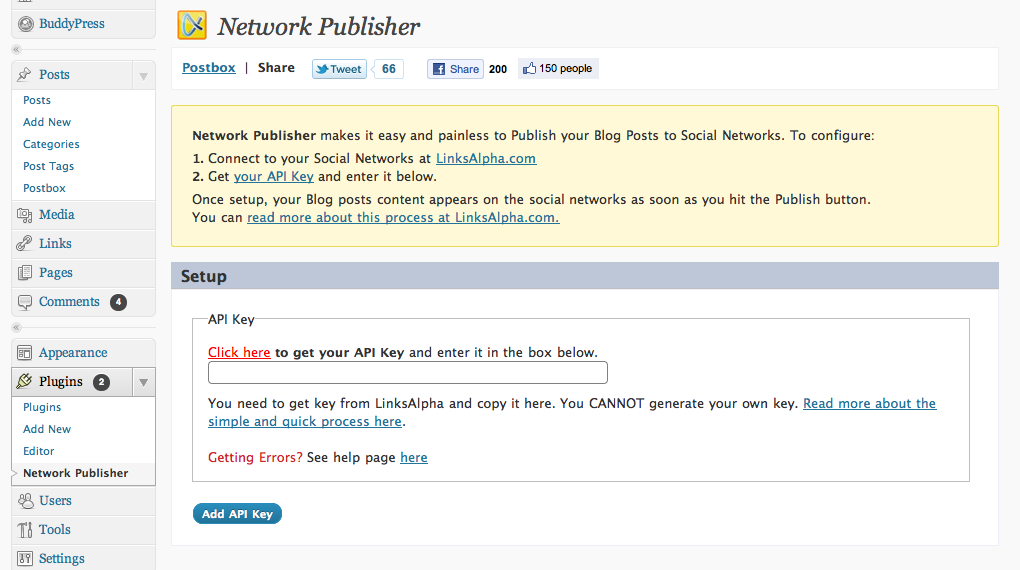Image resolution: width=1020 pixels, height=570 pixels.
Task: Toggle the Plugins menu dropdown arrow
Action: coord(143,383)
